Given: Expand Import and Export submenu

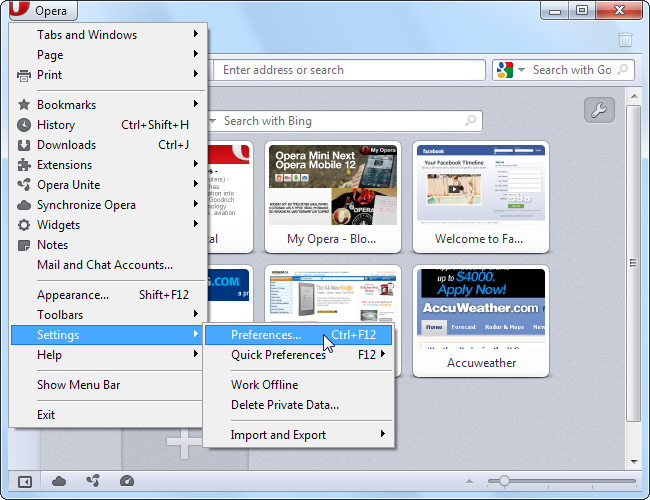Looking at the screenshot, I should [x=298, y=434].
